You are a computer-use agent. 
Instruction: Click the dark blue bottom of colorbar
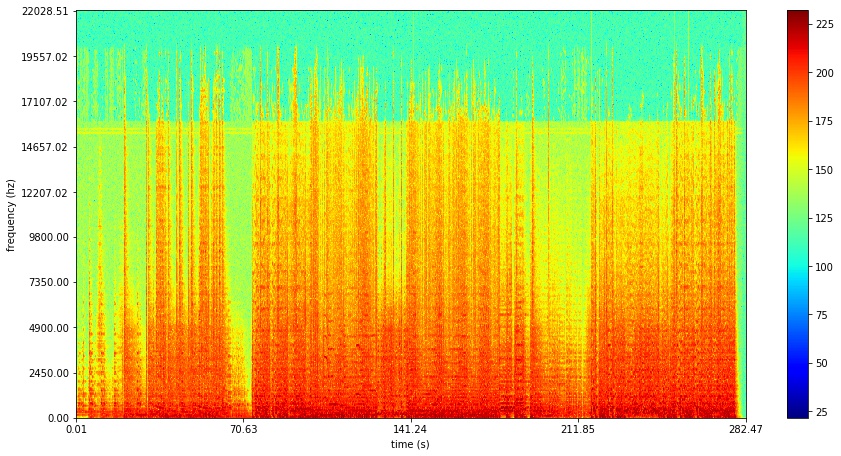pos(797,413)
